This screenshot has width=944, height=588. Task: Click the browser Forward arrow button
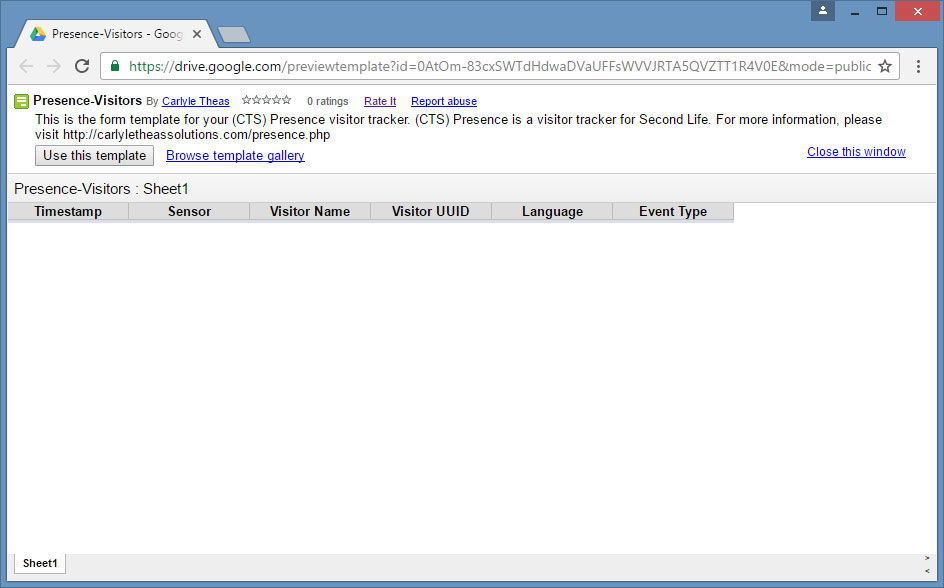pos(54,66)
